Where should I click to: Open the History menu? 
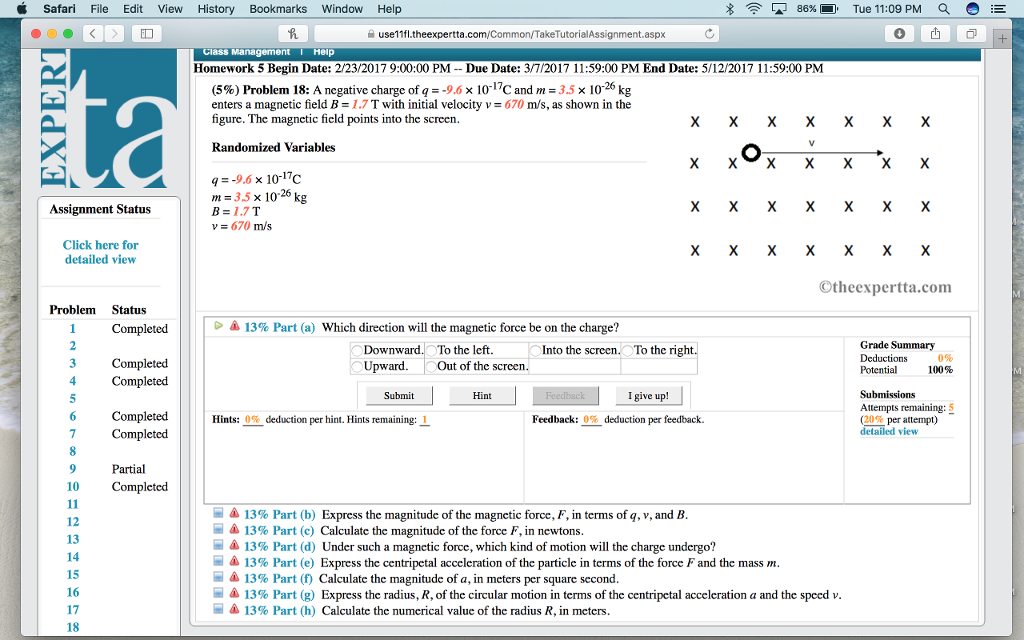tap(216, 8)
